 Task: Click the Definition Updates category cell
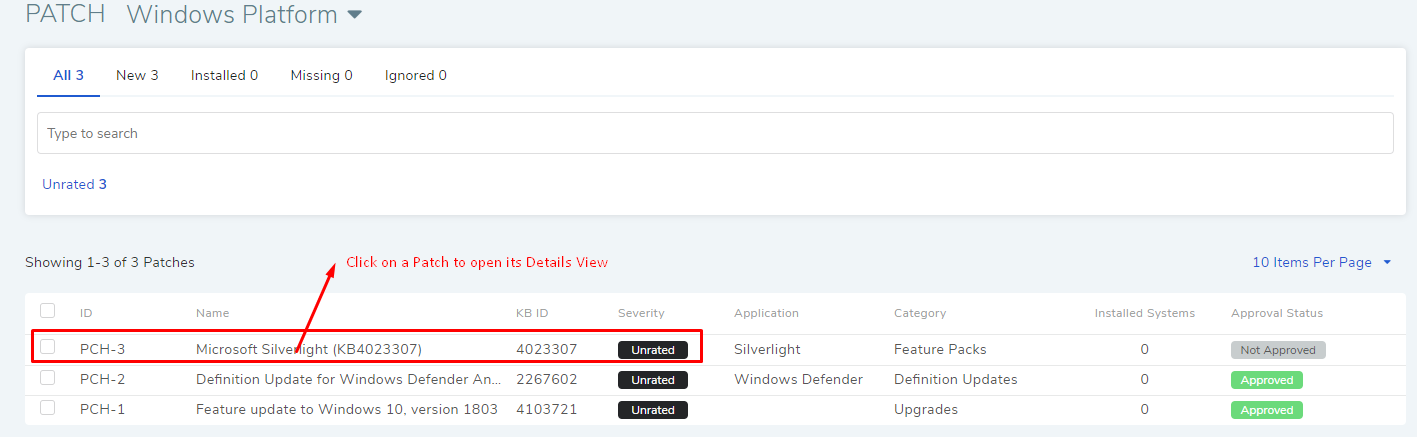point(956,379)
